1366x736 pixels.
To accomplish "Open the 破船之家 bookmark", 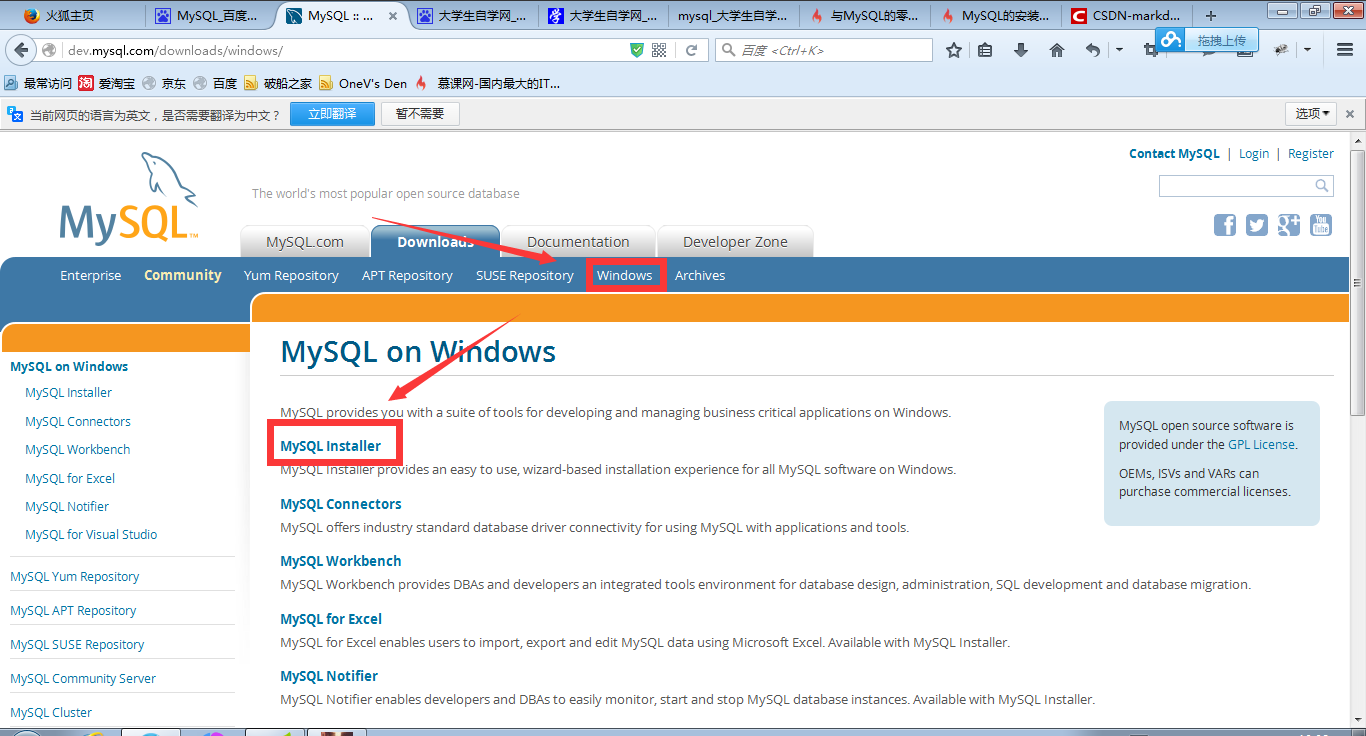I will (x=278, y=83).
